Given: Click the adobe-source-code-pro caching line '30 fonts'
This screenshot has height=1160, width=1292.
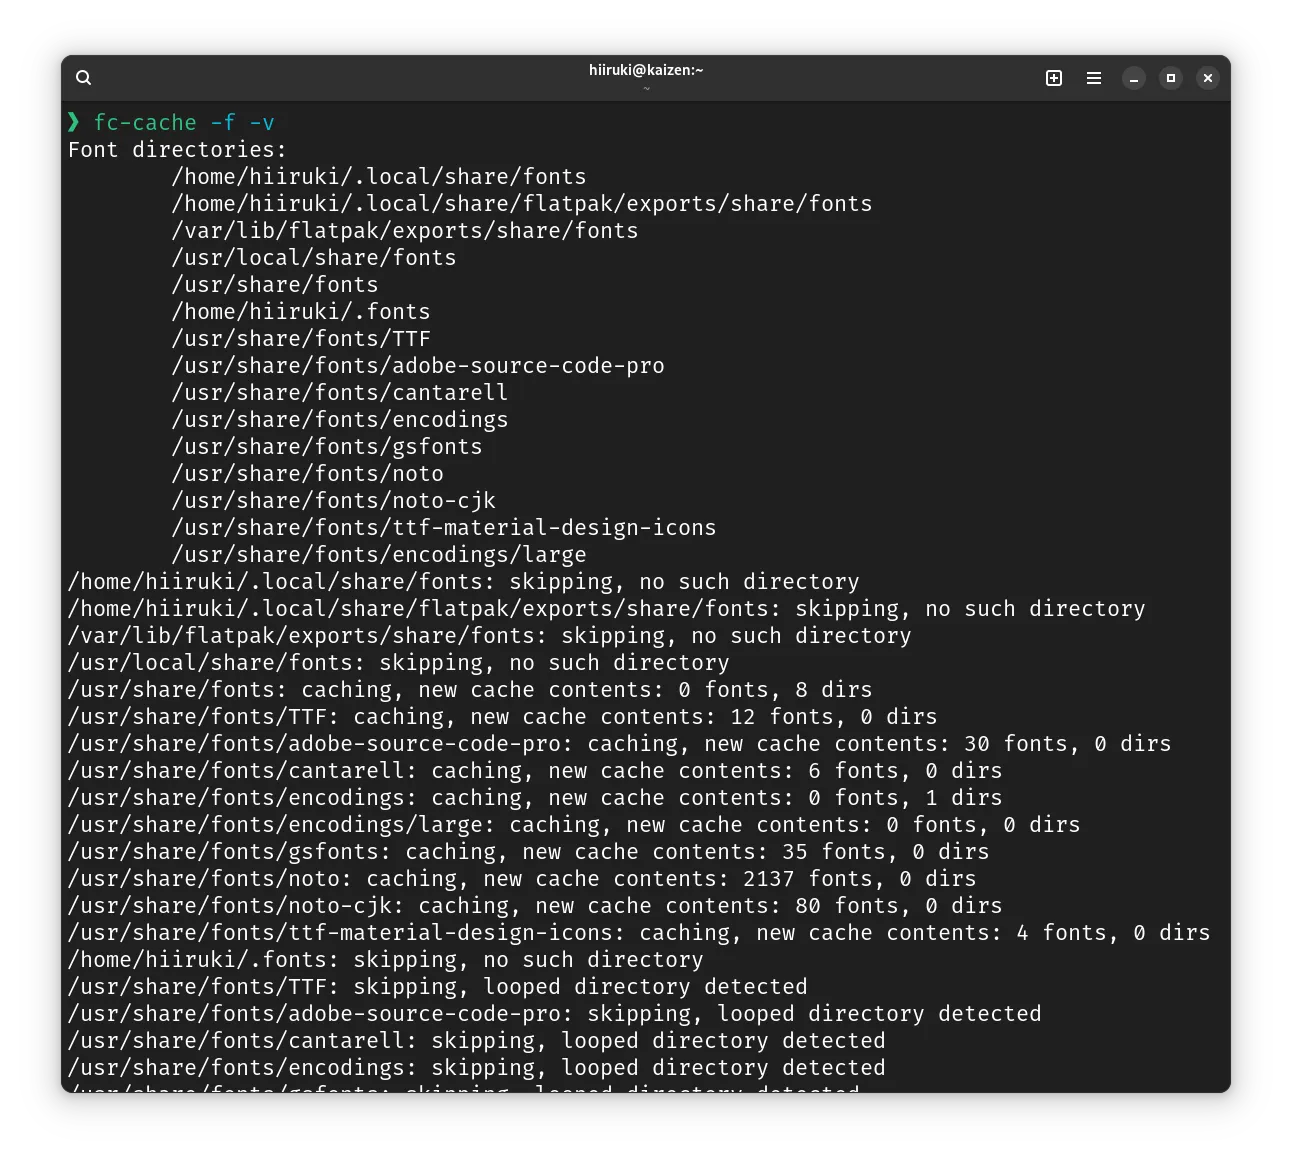Looking at the screenshot, I should pyautogui.click(x=619, y=744).
